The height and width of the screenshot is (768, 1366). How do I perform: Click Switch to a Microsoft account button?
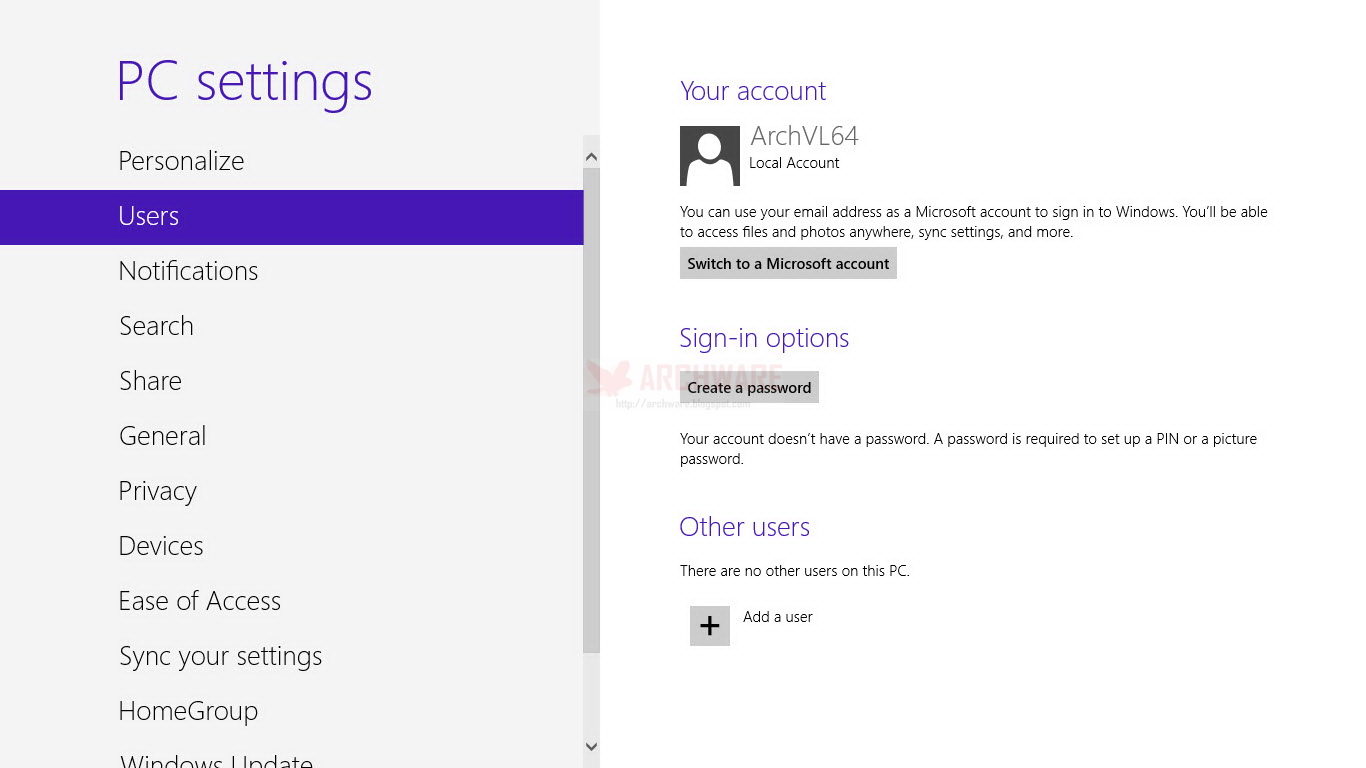point(788,264)
